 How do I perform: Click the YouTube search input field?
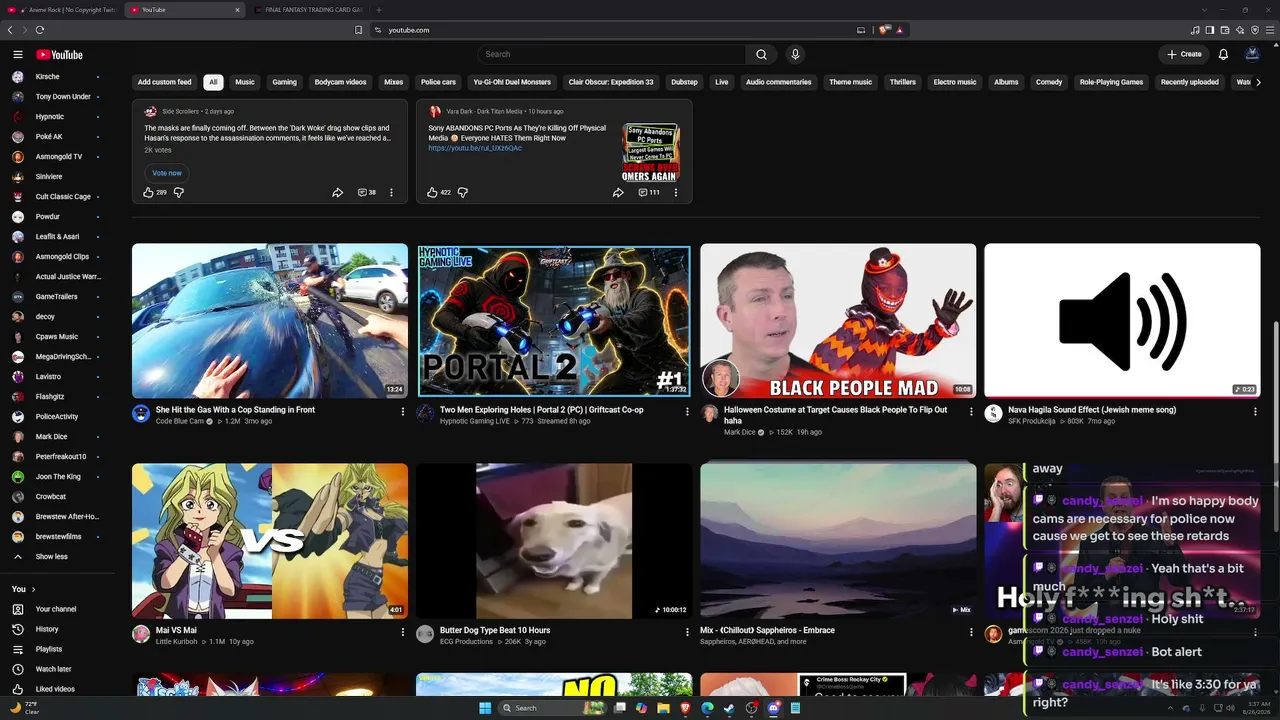pyautogui.click(x=612, y=54)
